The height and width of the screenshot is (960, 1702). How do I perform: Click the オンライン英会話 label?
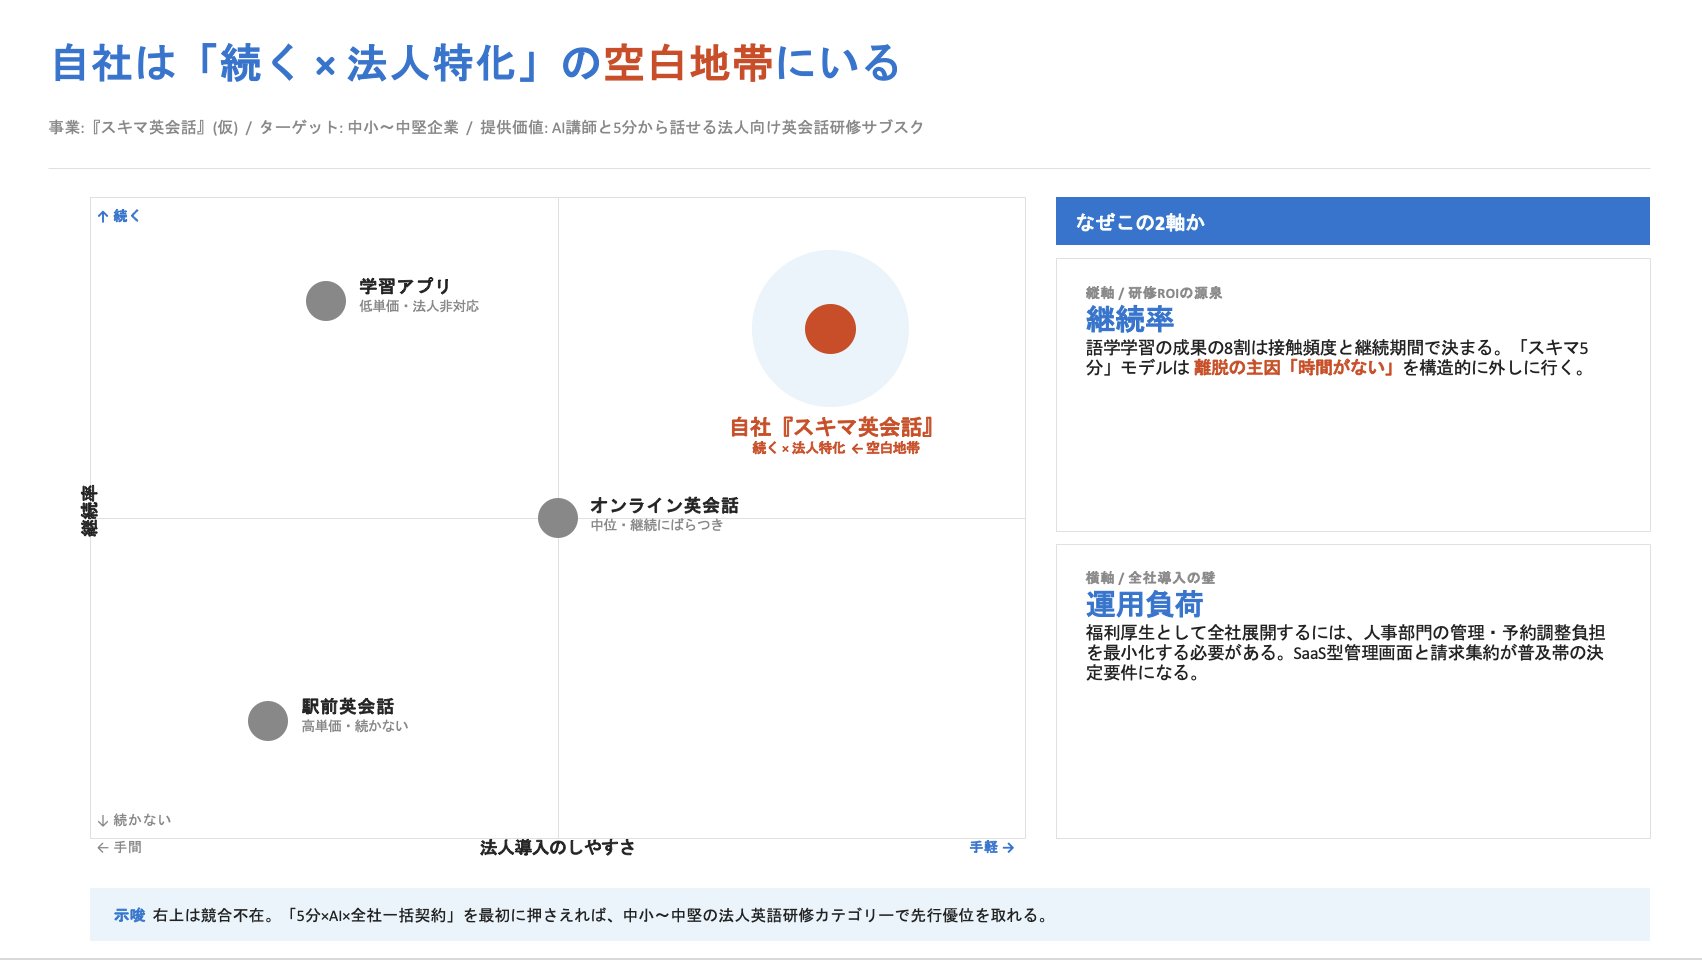click(664, 505)
